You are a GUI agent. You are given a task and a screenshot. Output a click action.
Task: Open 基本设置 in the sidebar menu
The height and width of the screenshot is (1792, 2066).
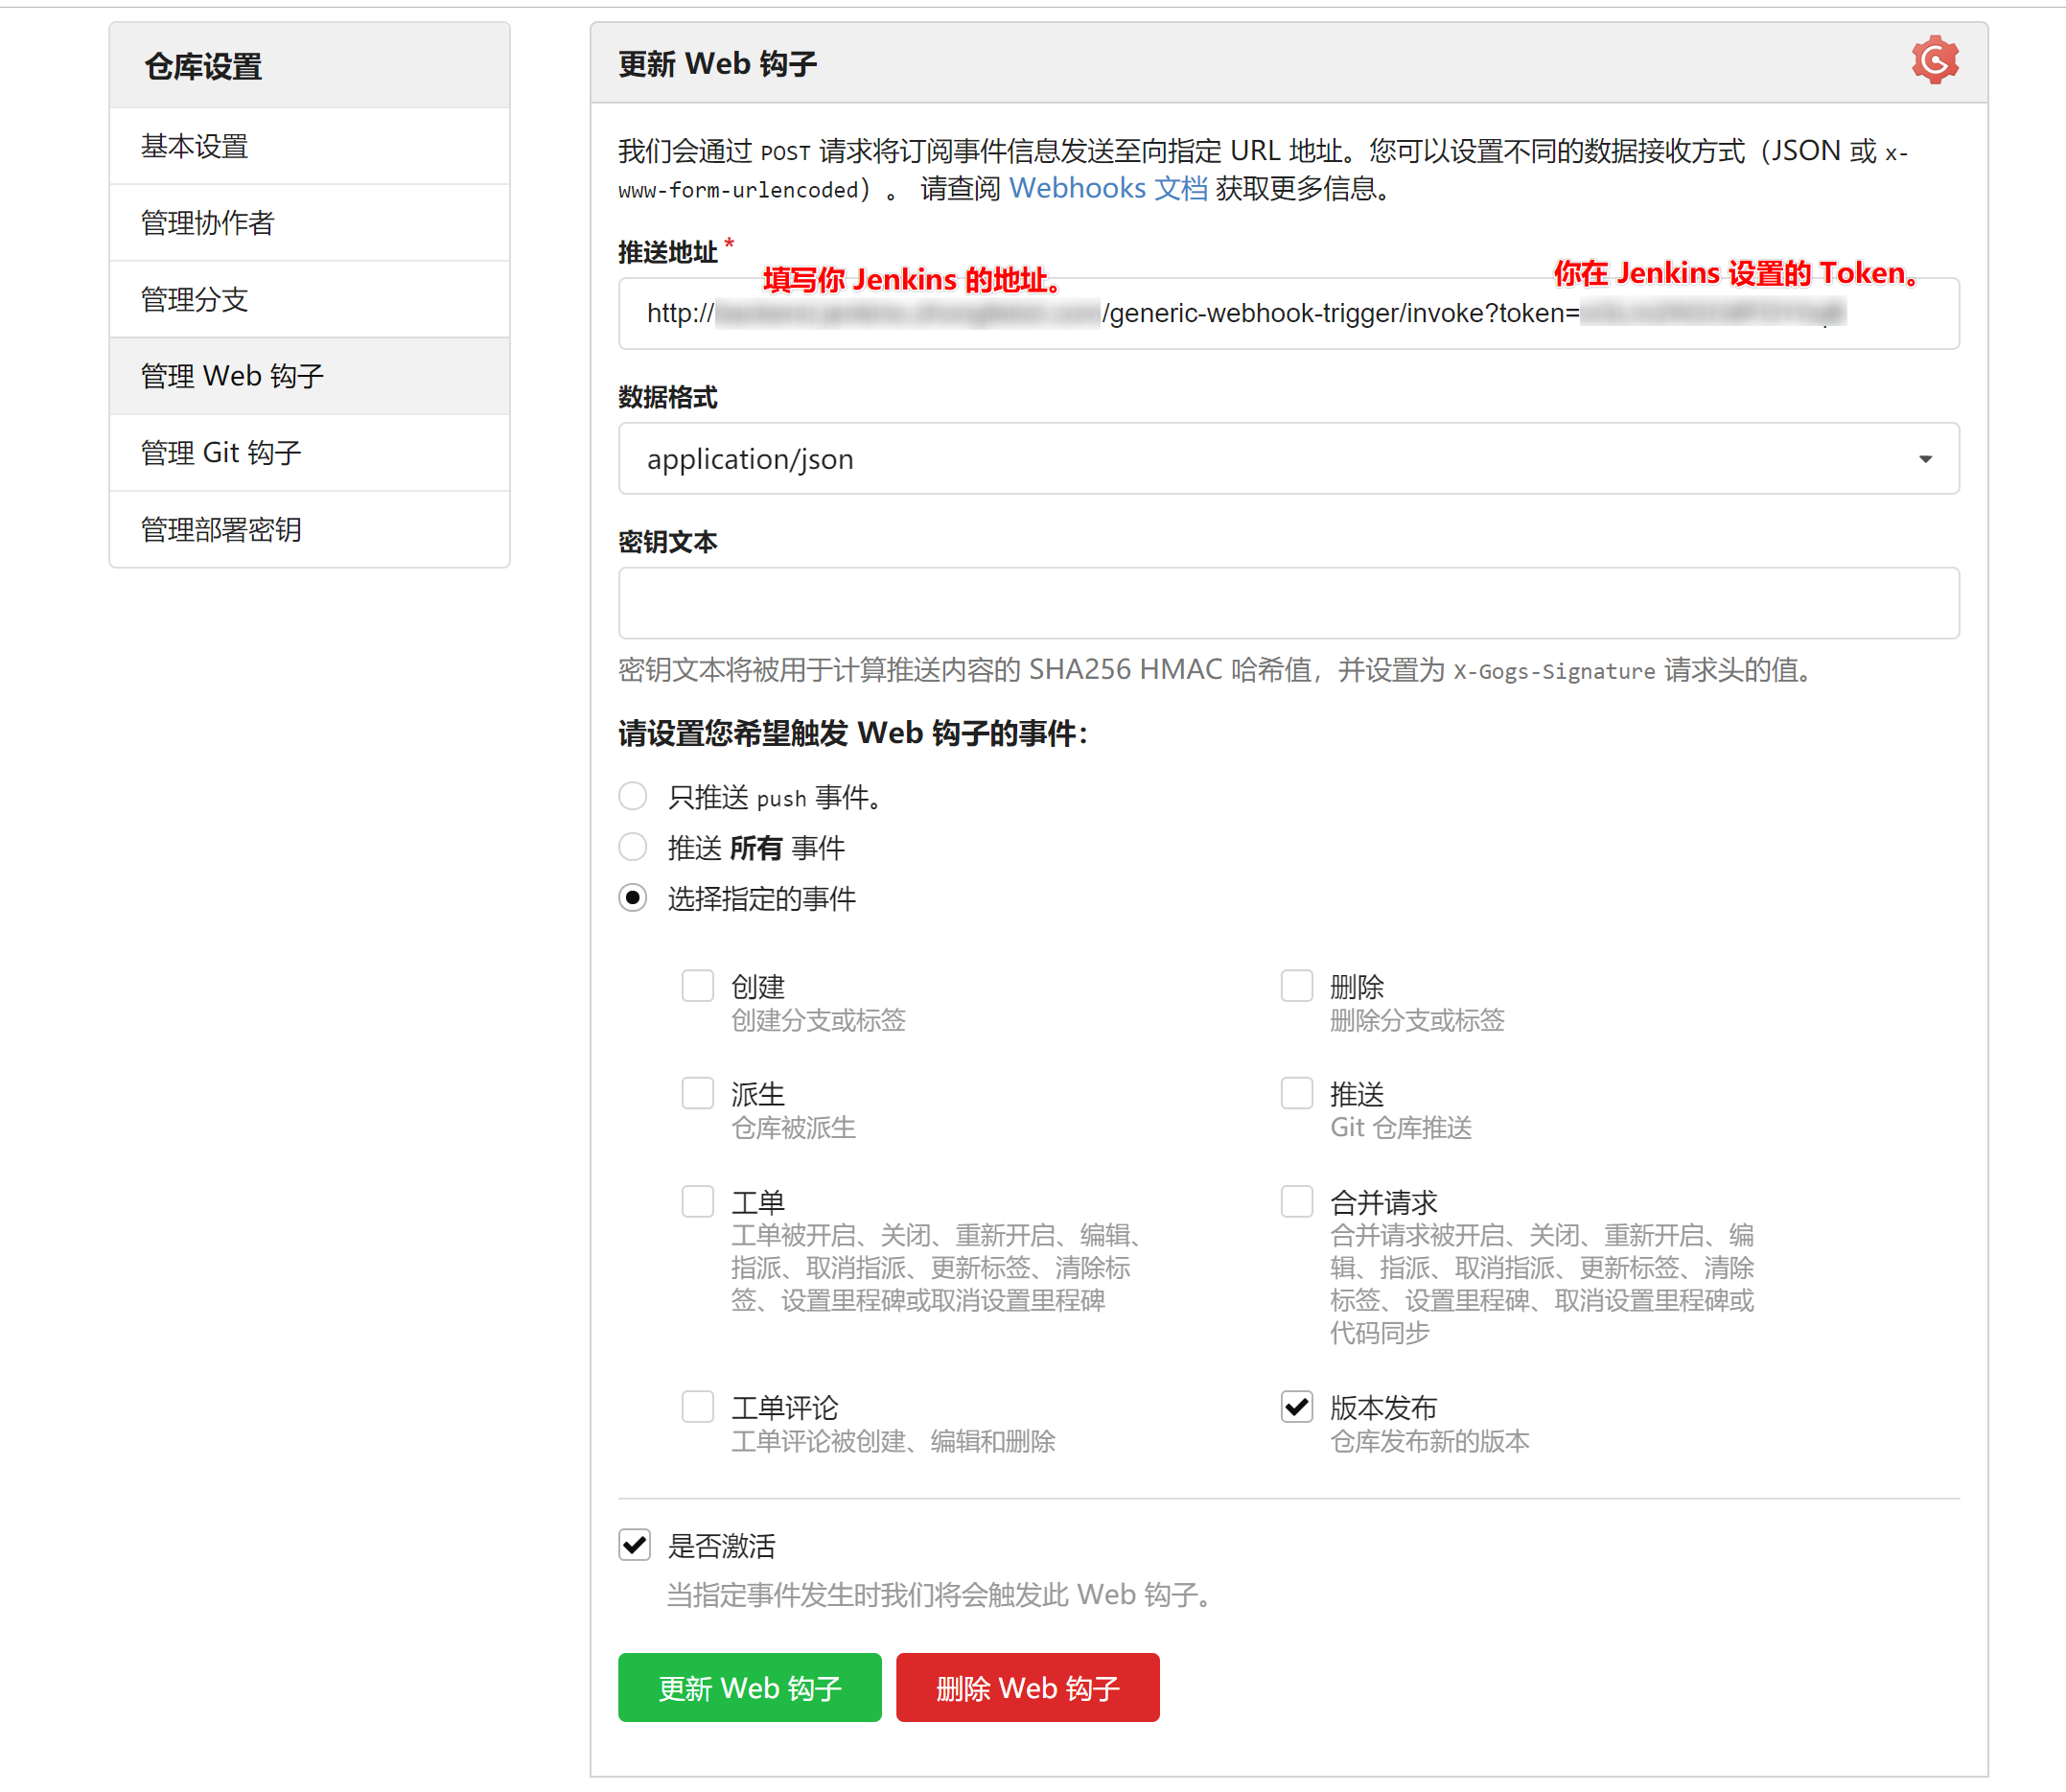tap(195, 146)
